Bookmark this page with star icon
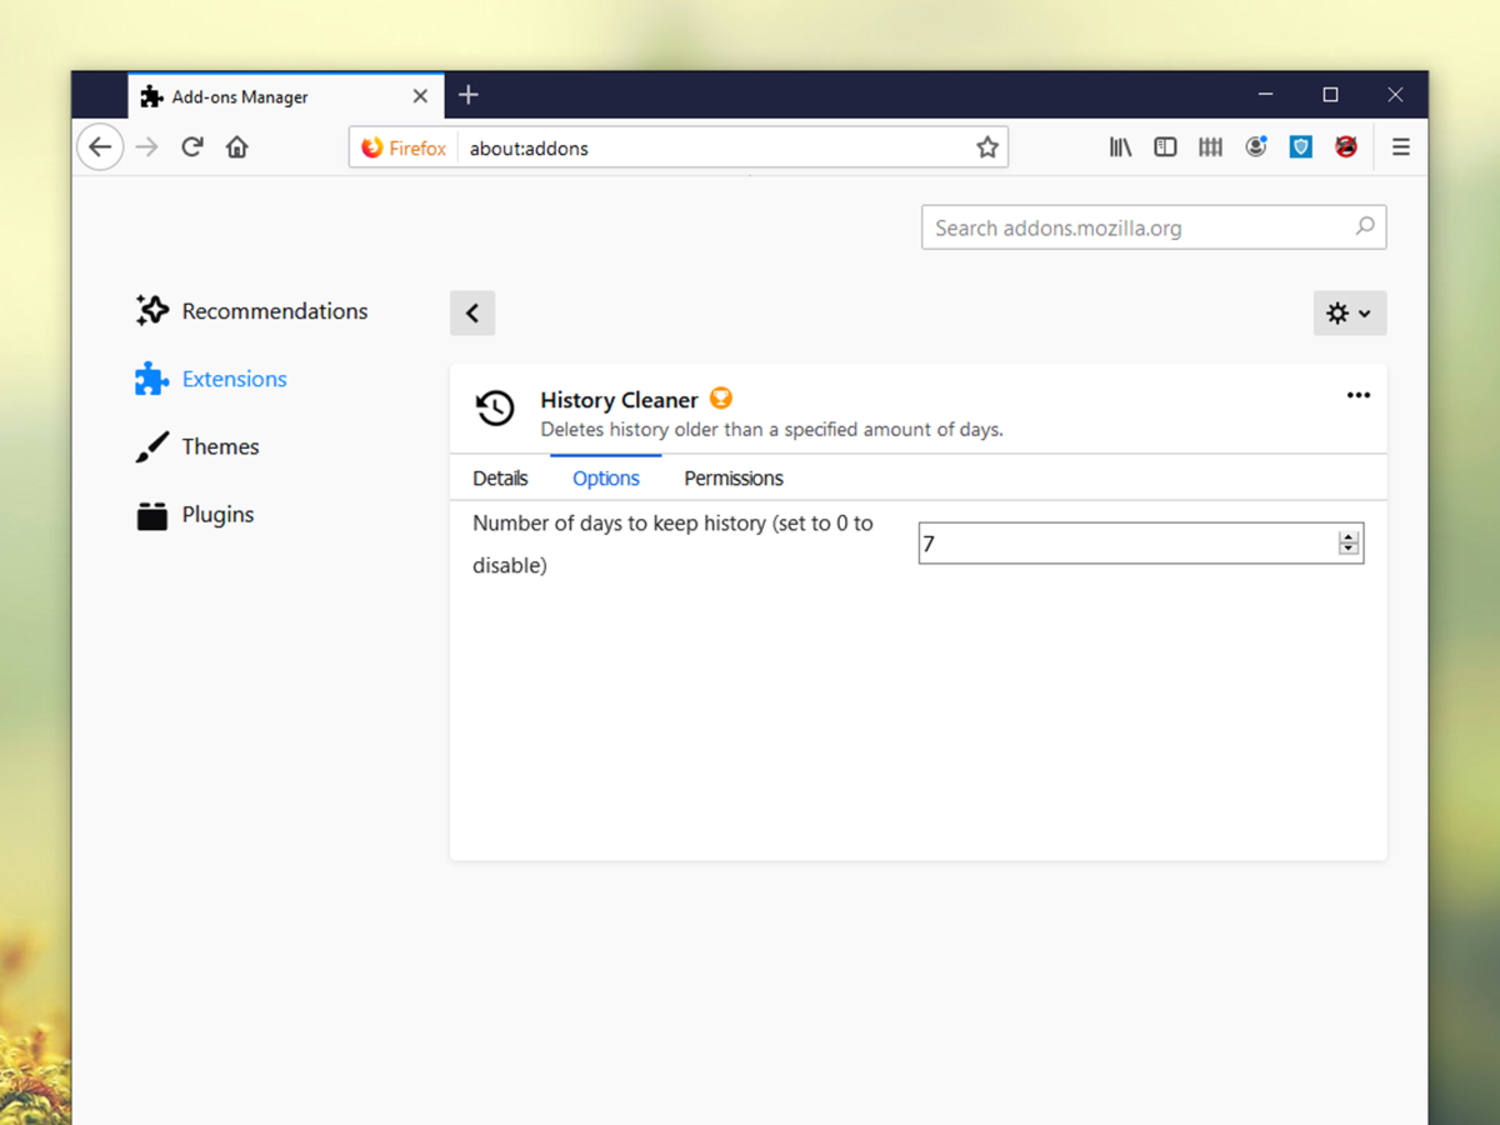Image resolution: width=1500 pixels, height=1125 pixels. pos(987,148)
